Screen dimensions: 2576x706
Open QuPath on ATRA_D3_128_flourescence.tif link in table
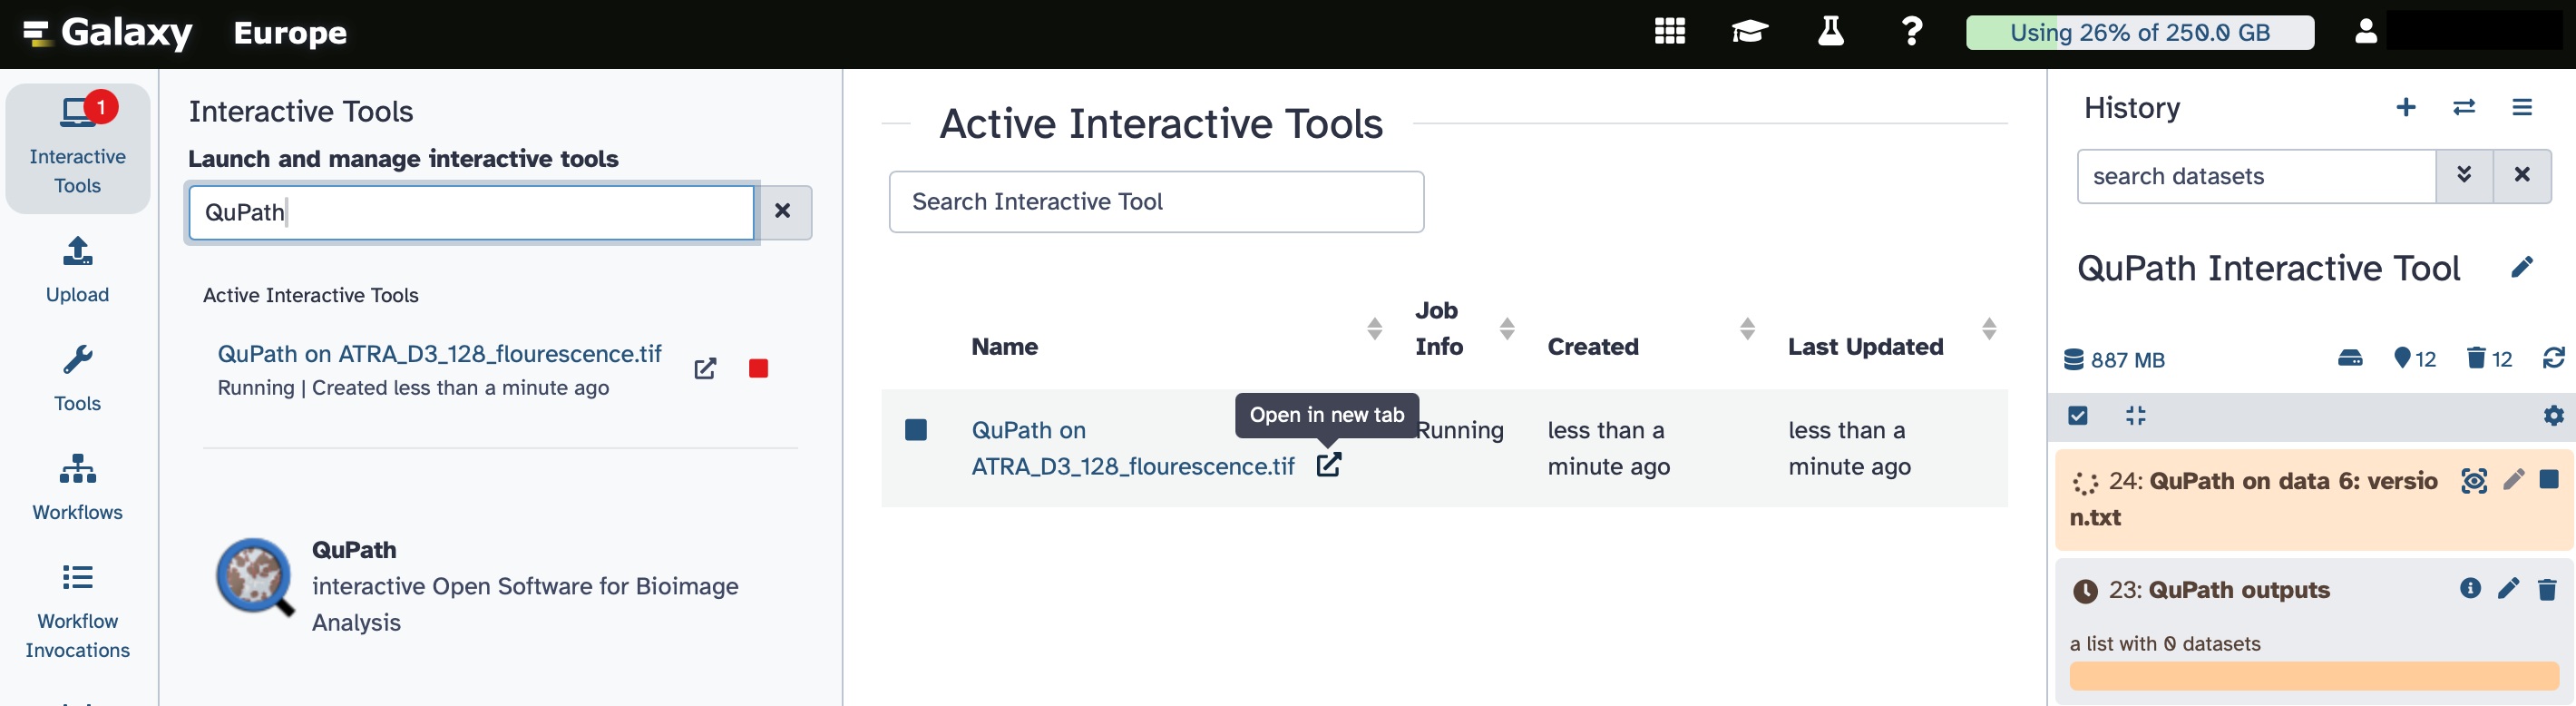pyautogui.click(x=1133, y=448)
